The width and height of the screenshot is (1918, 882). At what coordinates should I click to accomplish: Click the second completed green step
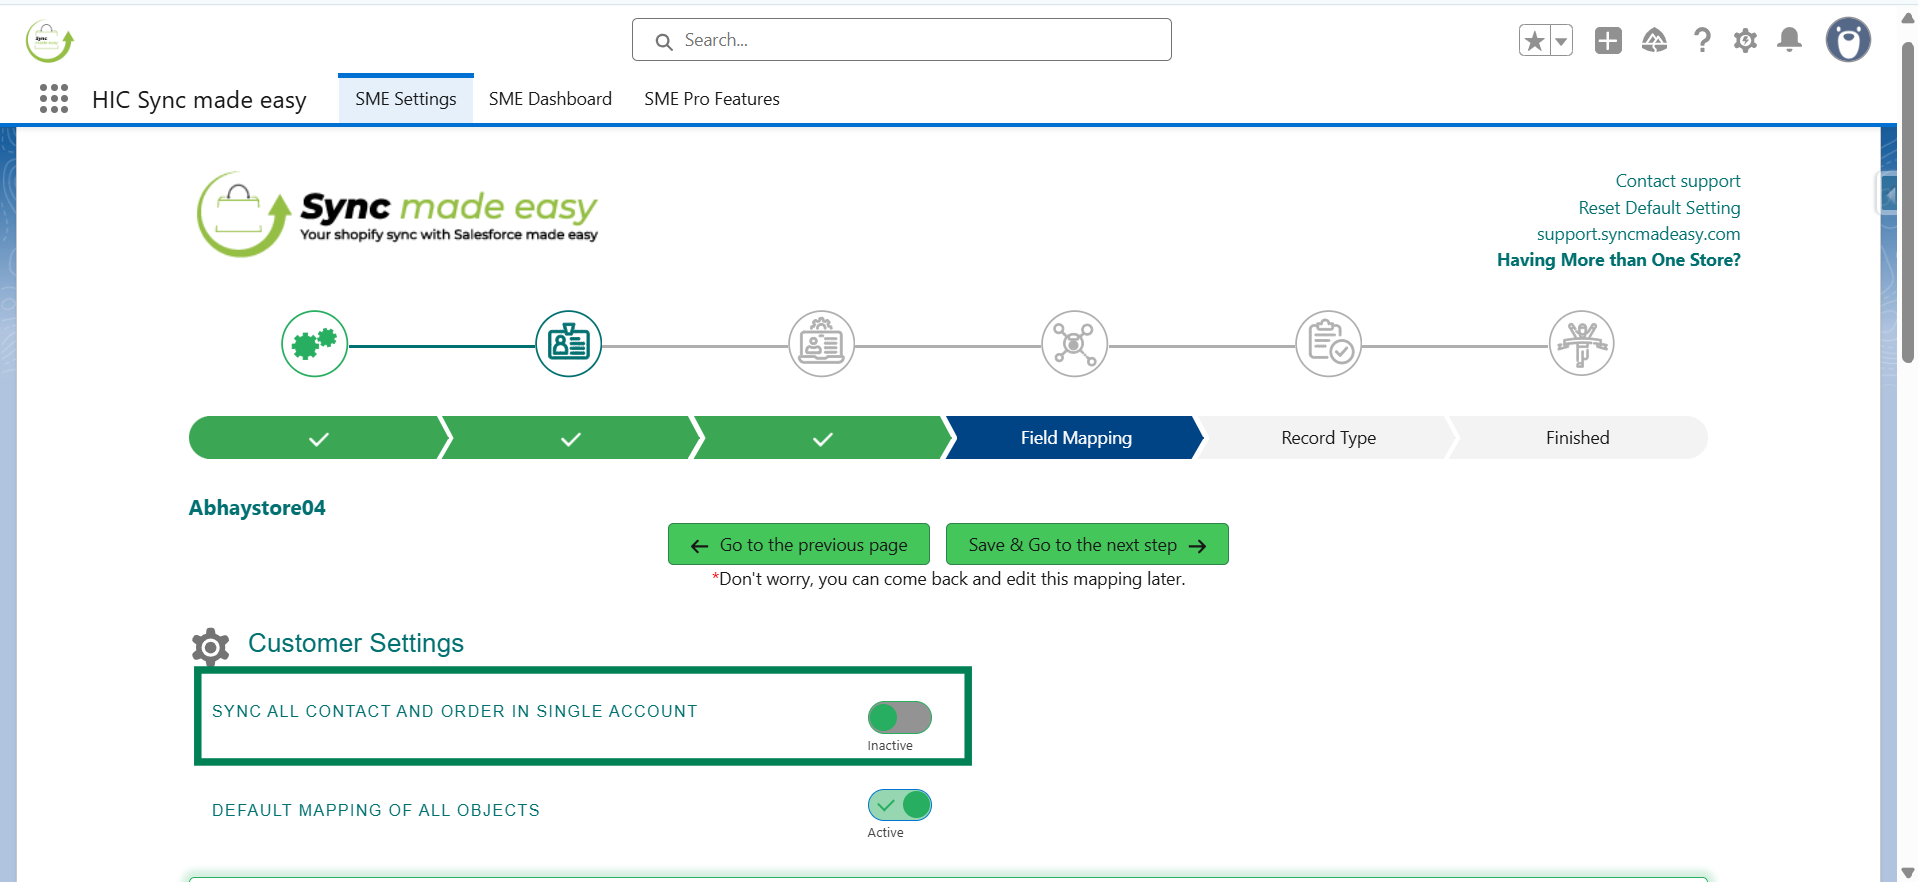point(571,438)
